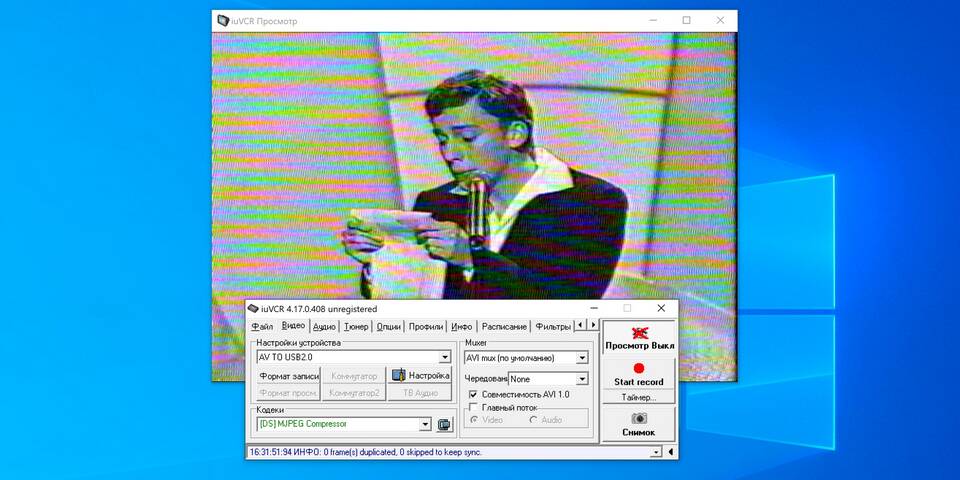Switch to the Тюнер tab
The height and width of the screenshot is (480, 960).
point(356,327)
